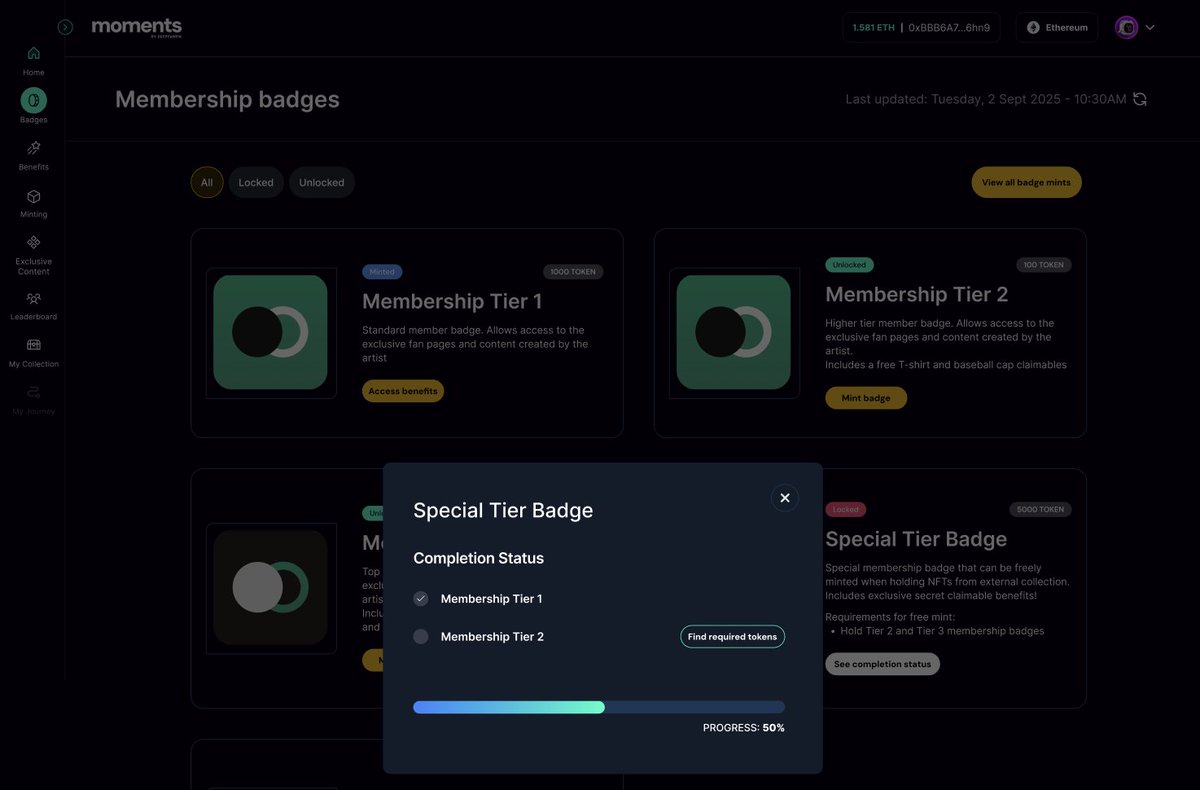Open the Home section in sidebar
Image resolution: width=1200 pixels, height=790 pixels.
[33, 58]
